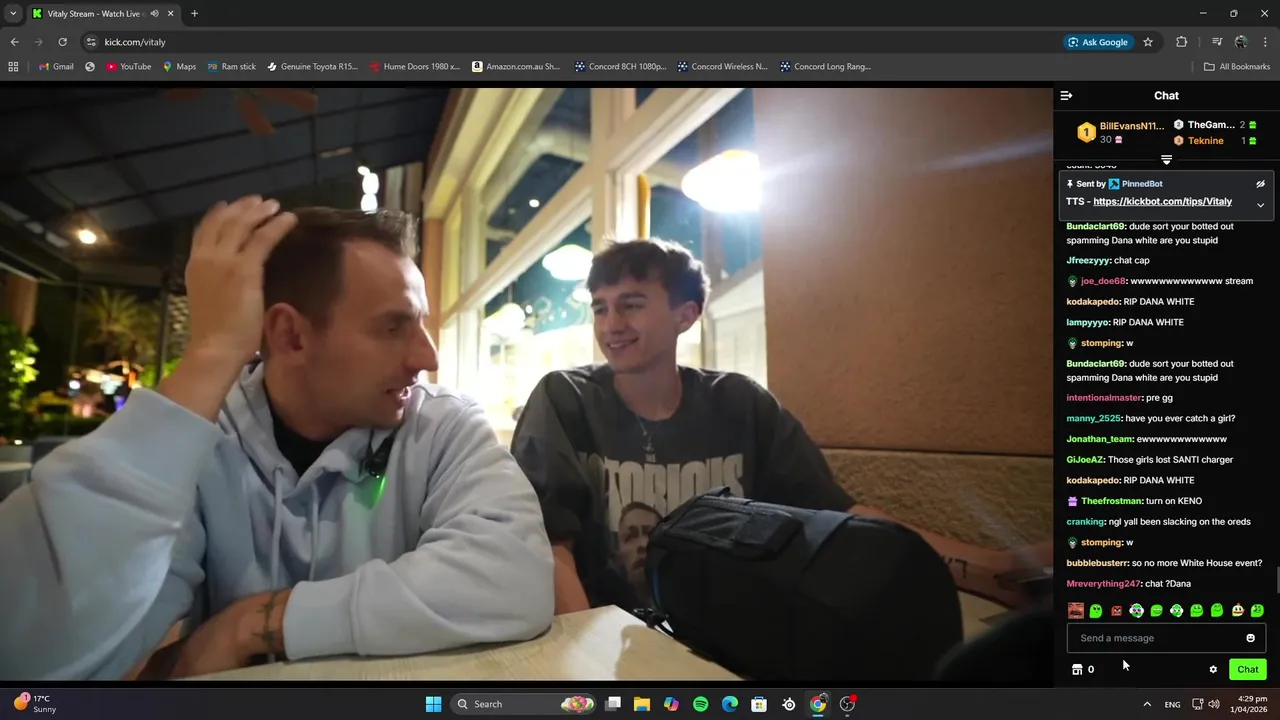Insert the angry red block emote
Screen dimensions: 1280x720
tap(1116, 610)
